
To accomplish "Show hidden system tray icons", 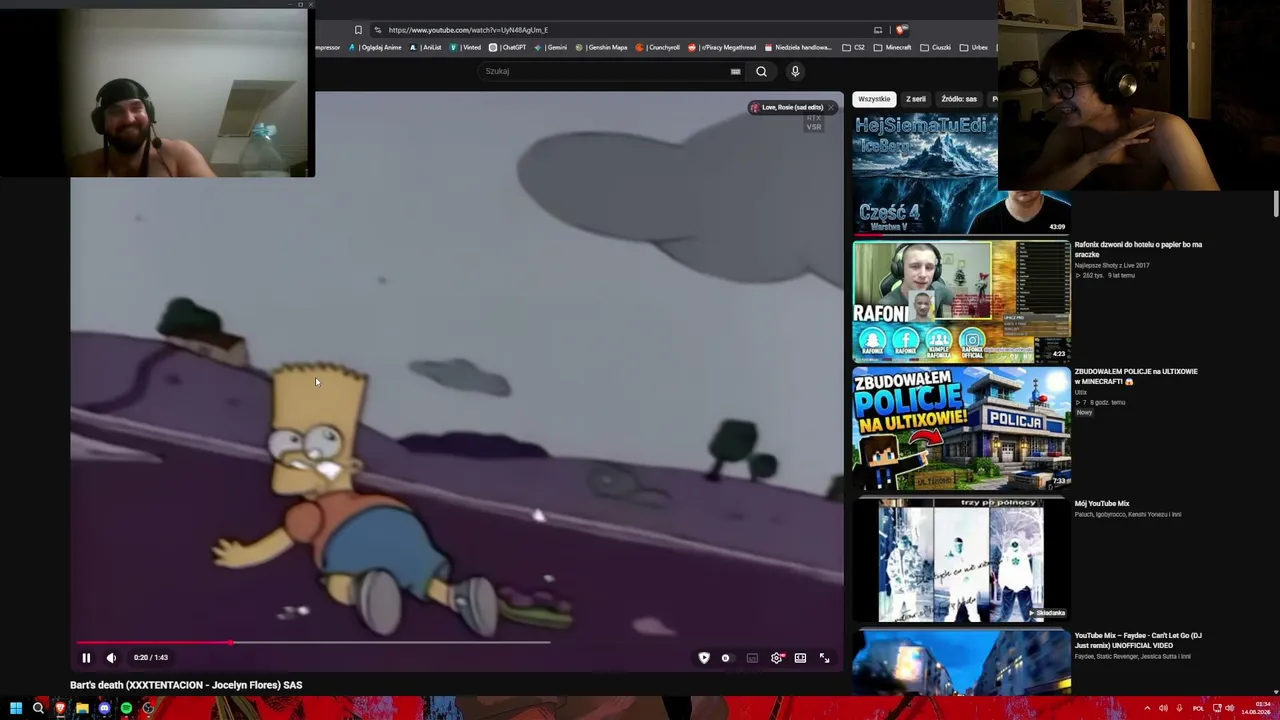I will tap(1147, 709).
